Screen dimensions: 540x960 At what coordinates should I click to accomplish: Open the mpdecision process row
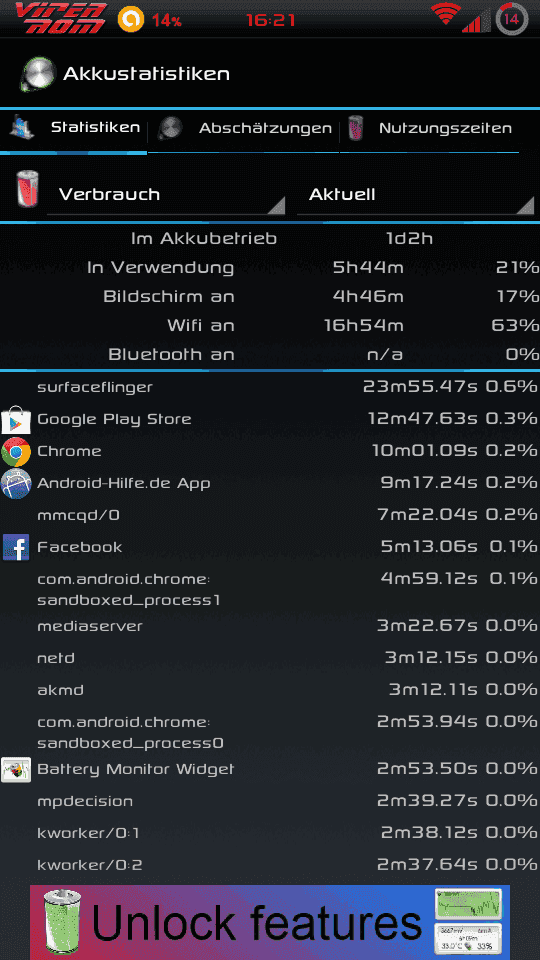click(270, 801)
